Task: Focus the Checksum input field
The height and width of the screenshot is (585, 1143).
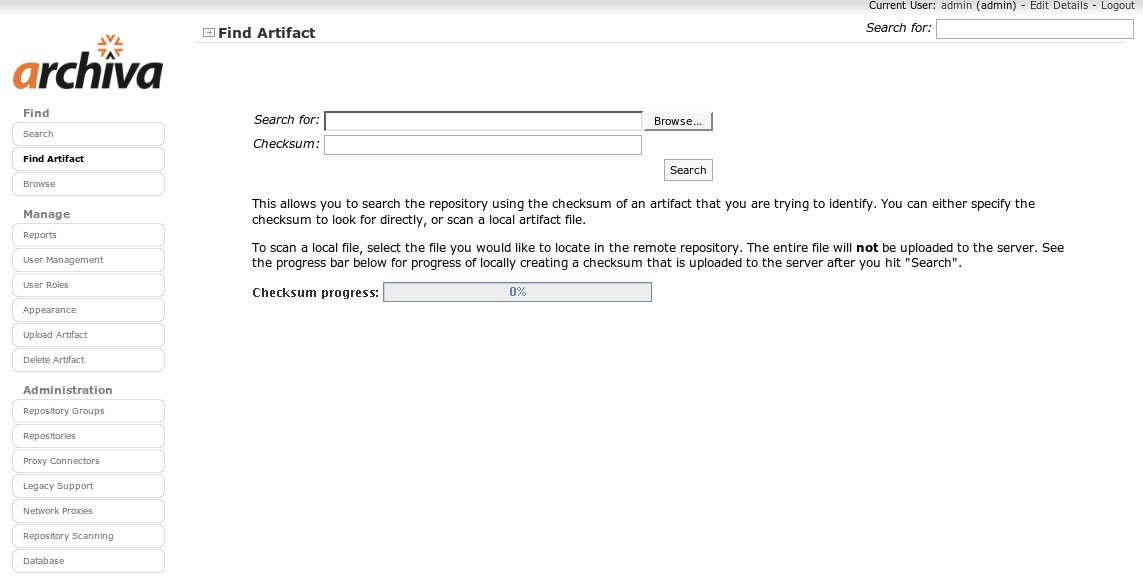Action: coord(482,145)
